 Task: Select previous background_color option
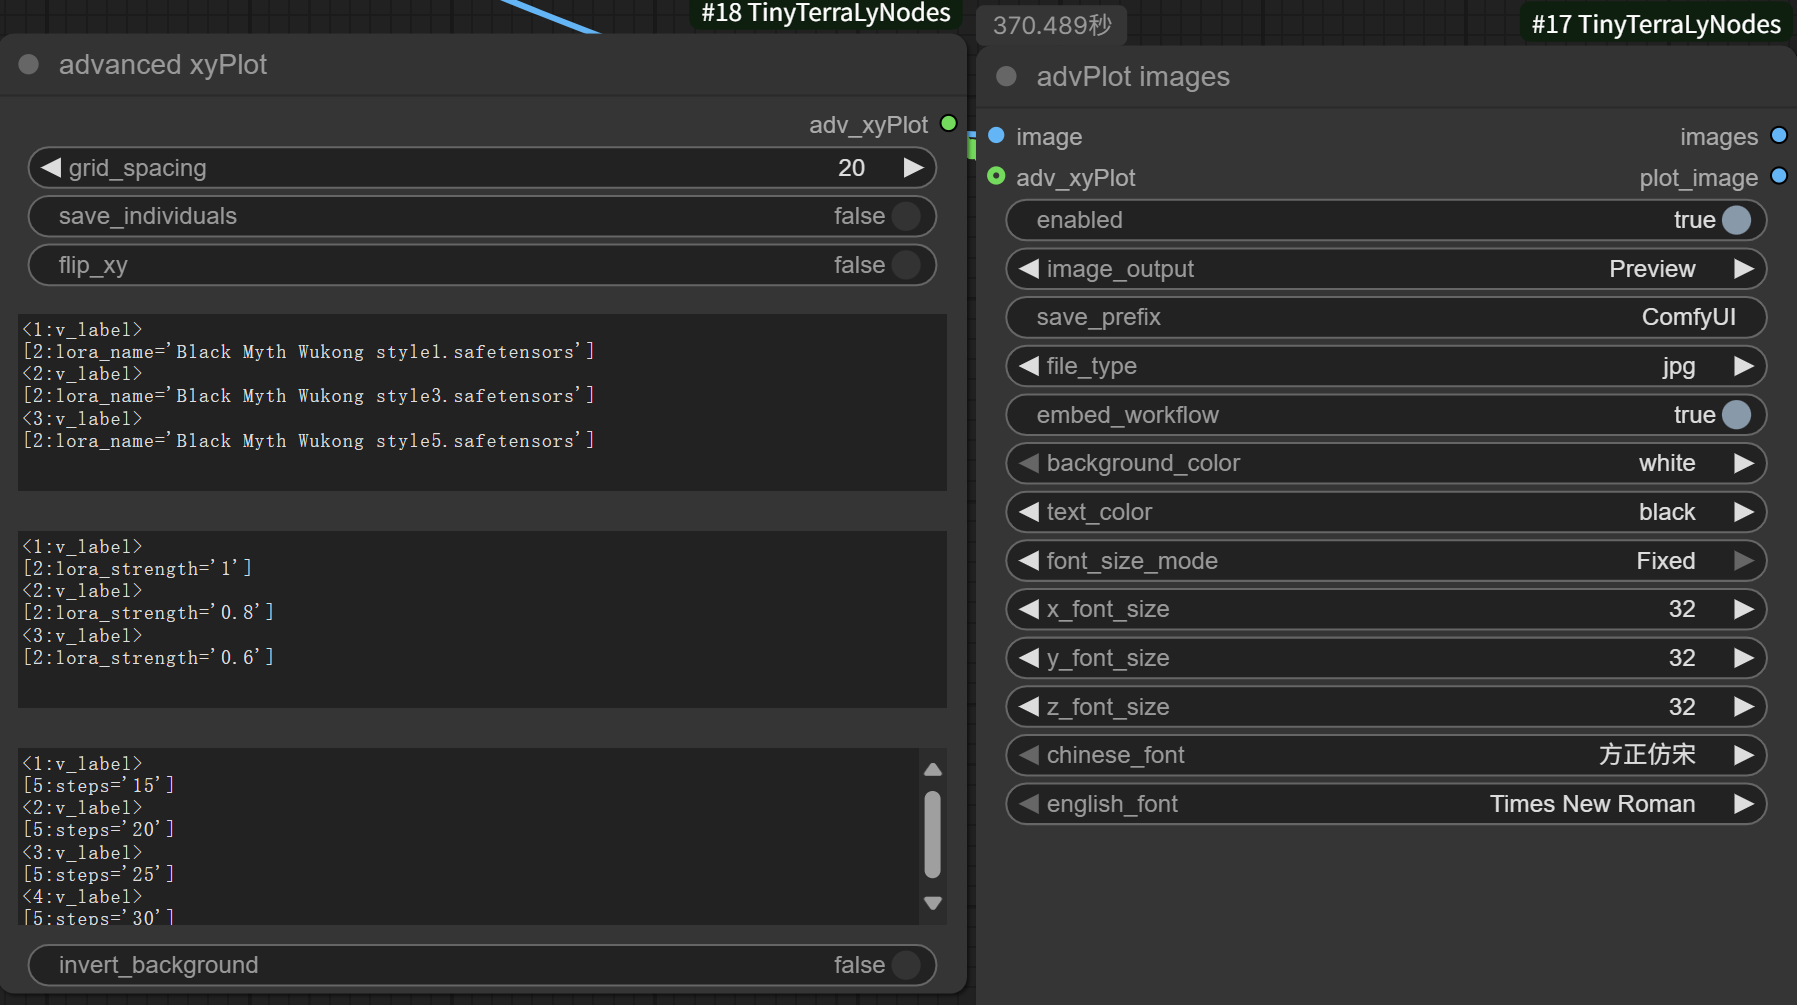(x=1029, y=463)
